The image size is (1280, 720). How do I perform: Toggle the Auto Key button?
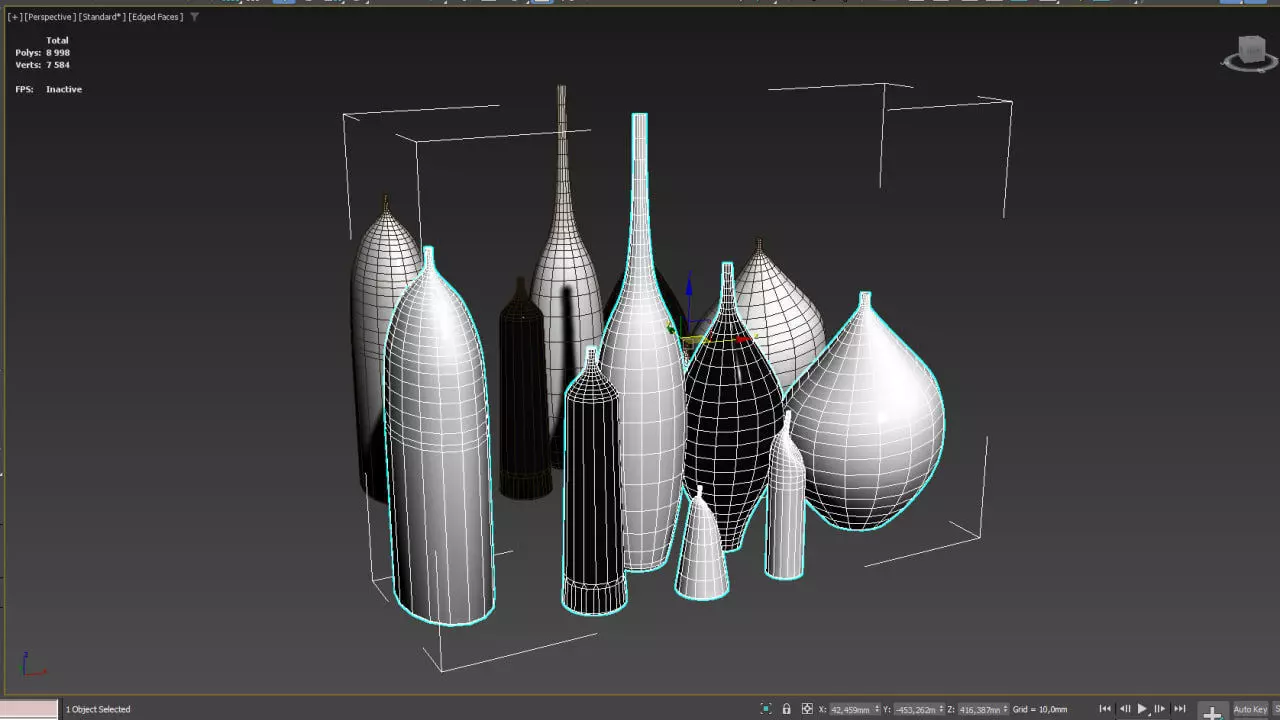(x=1250, y=710)
